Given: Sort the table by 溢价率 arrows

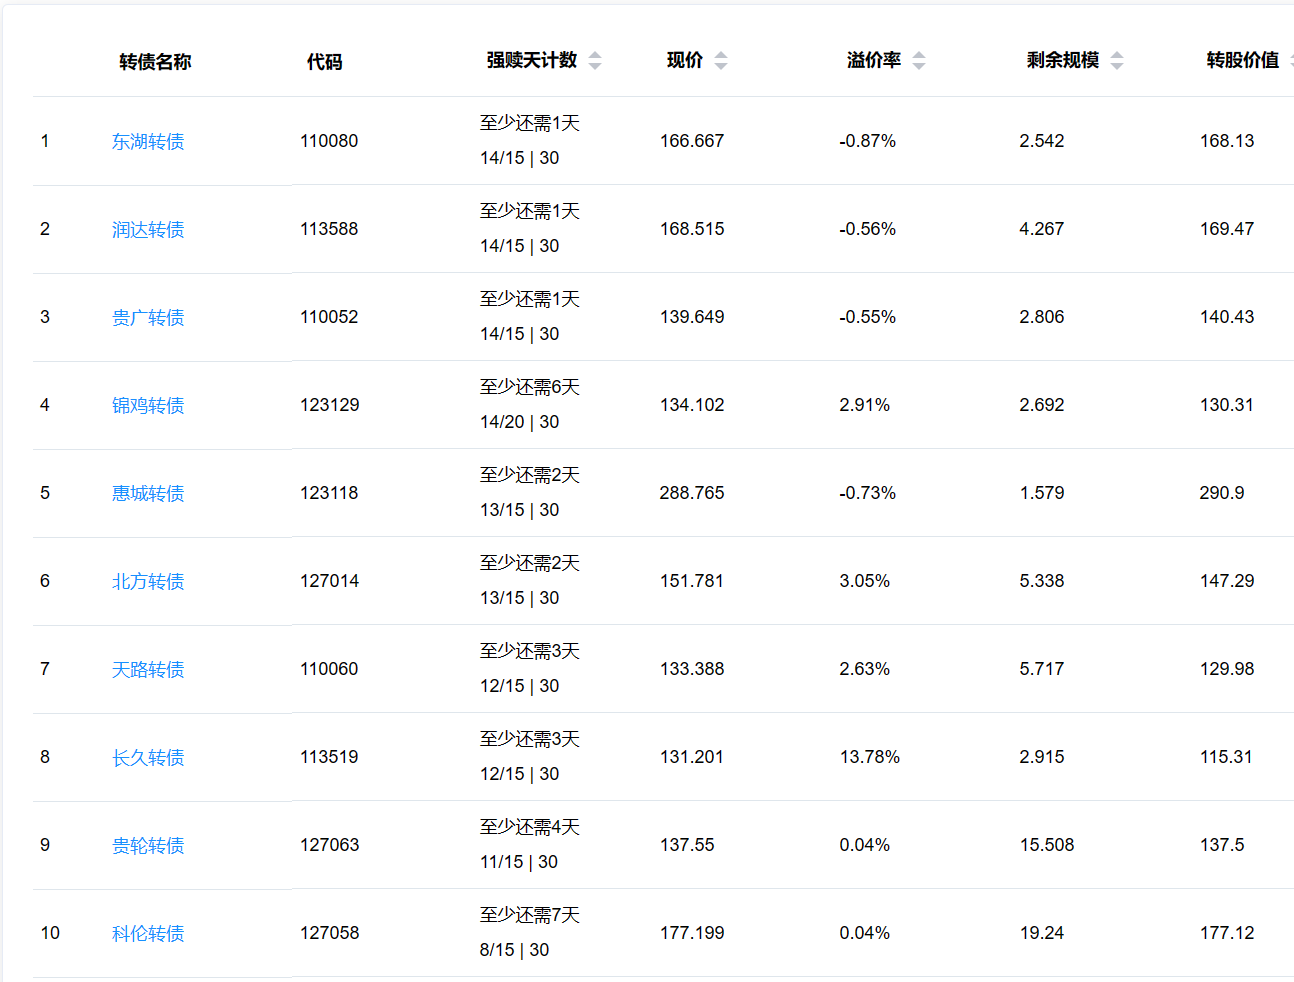Looking at the screenshot, I should [919, 61].
